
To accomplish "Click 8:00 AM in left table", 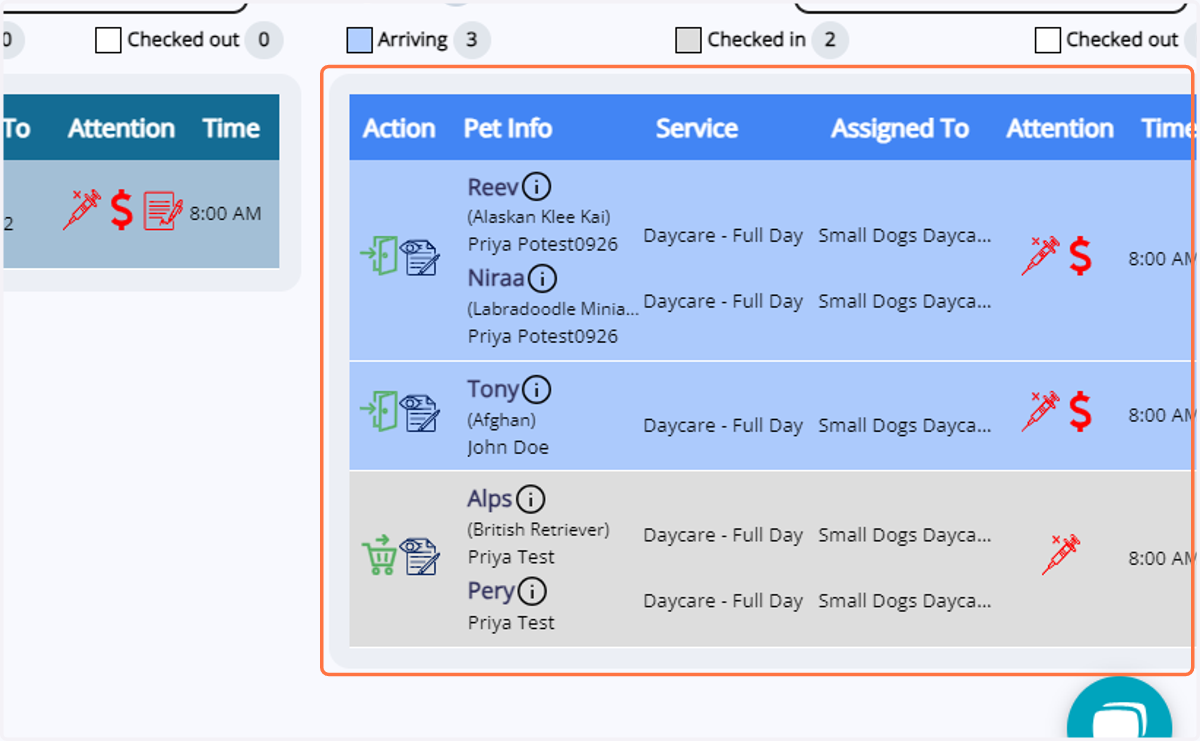I will (226, 213).
